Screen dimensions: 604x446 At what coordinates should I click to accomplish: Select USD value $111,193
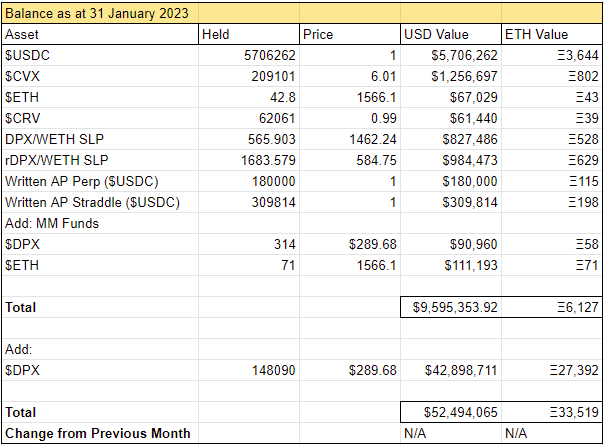pos(471,265)
